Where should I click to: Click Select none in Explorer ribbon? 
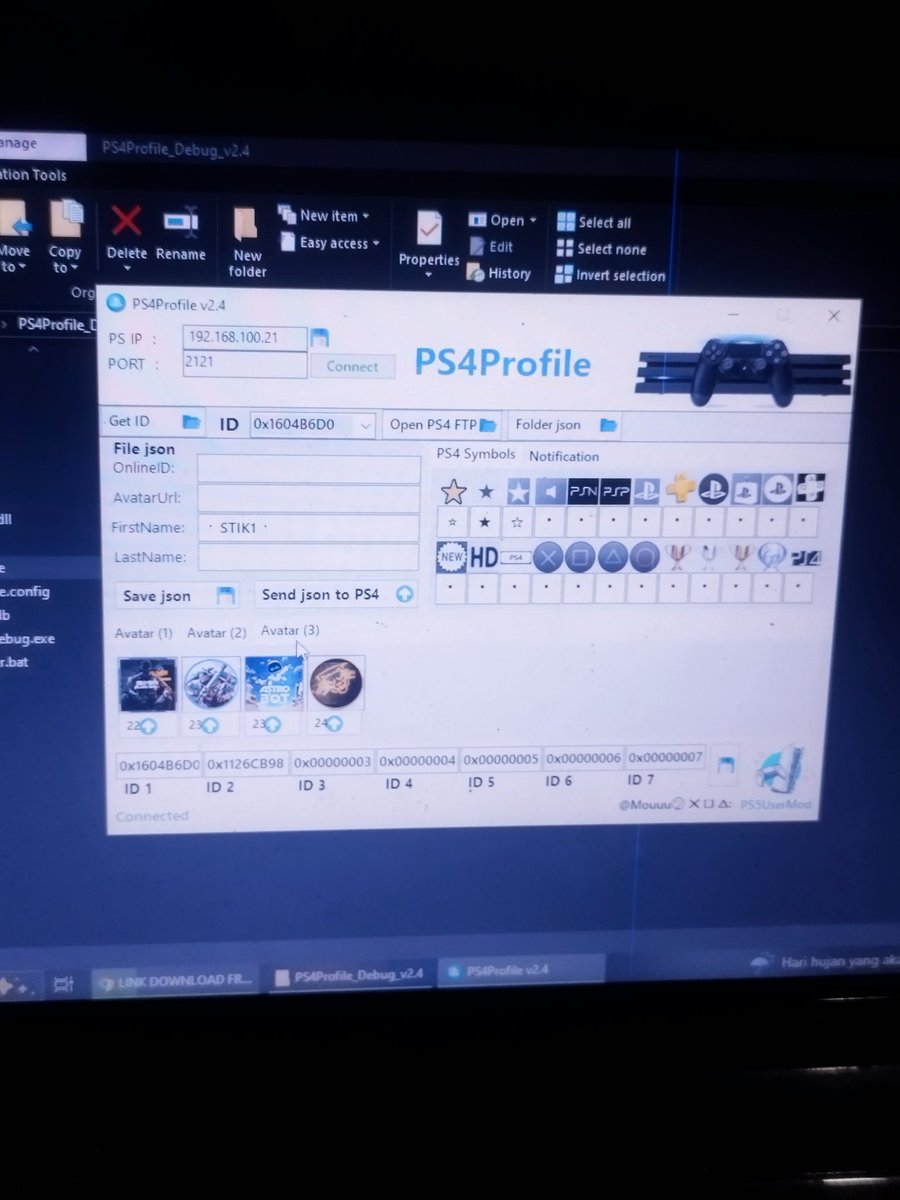click(x=602, y=249)
